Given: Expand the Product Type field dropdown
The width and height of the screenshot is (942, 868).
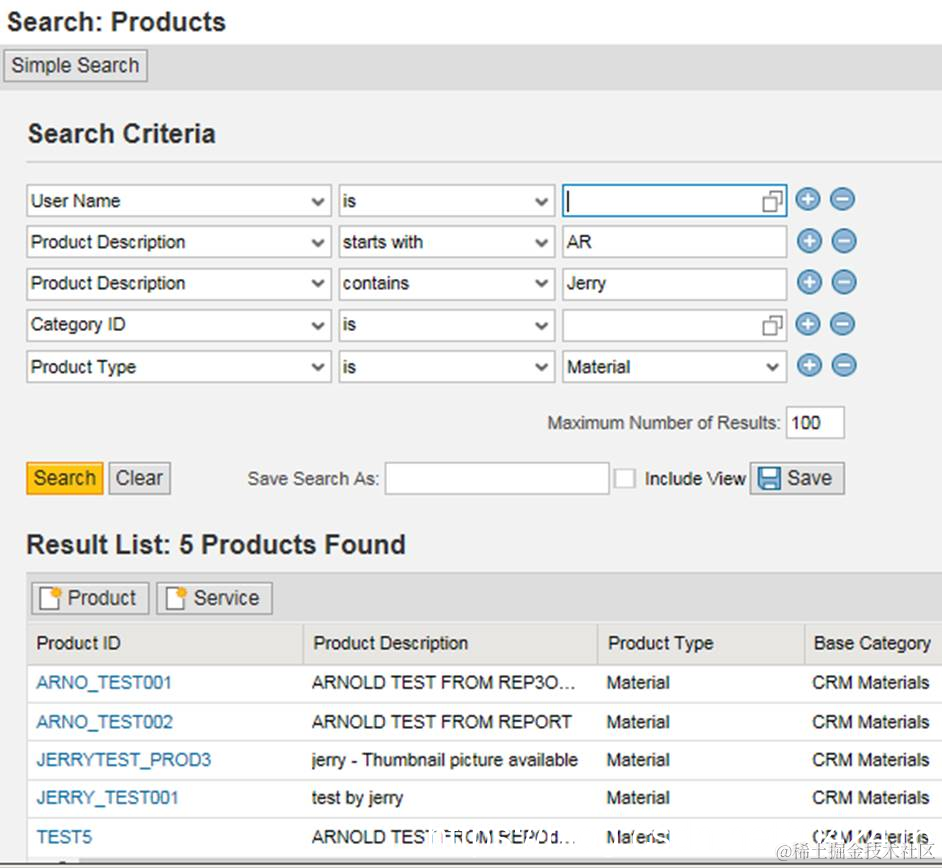Looking at the screenshot, I should (318, 367).
